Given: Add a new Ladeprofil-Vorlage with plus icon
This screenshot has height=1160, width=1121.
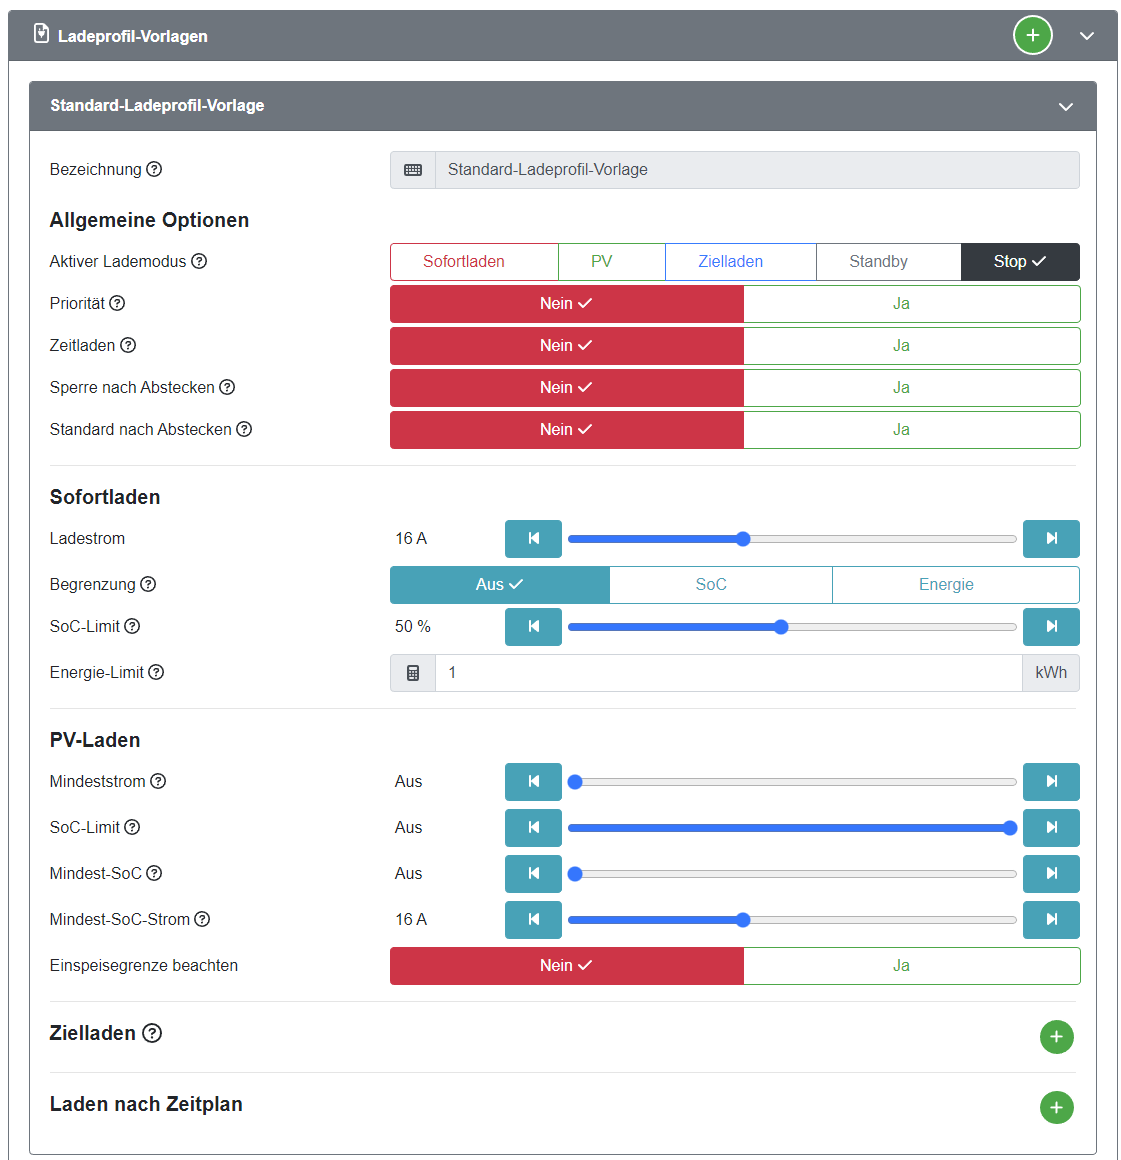Looking at the screenshot, I should (x=1032, y=36).
